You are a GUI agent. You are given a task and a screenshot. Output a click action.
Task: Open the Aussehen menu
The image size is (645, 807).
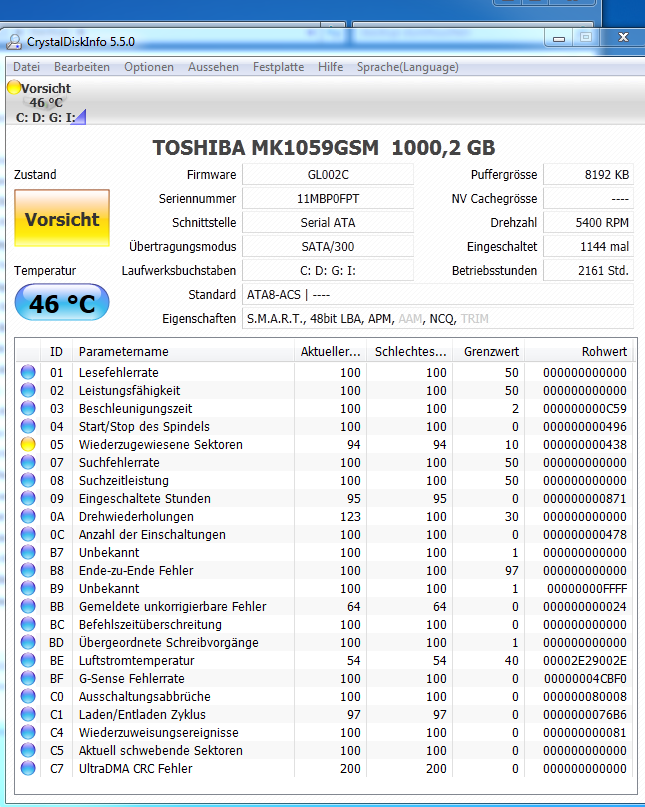pos(213,67)
